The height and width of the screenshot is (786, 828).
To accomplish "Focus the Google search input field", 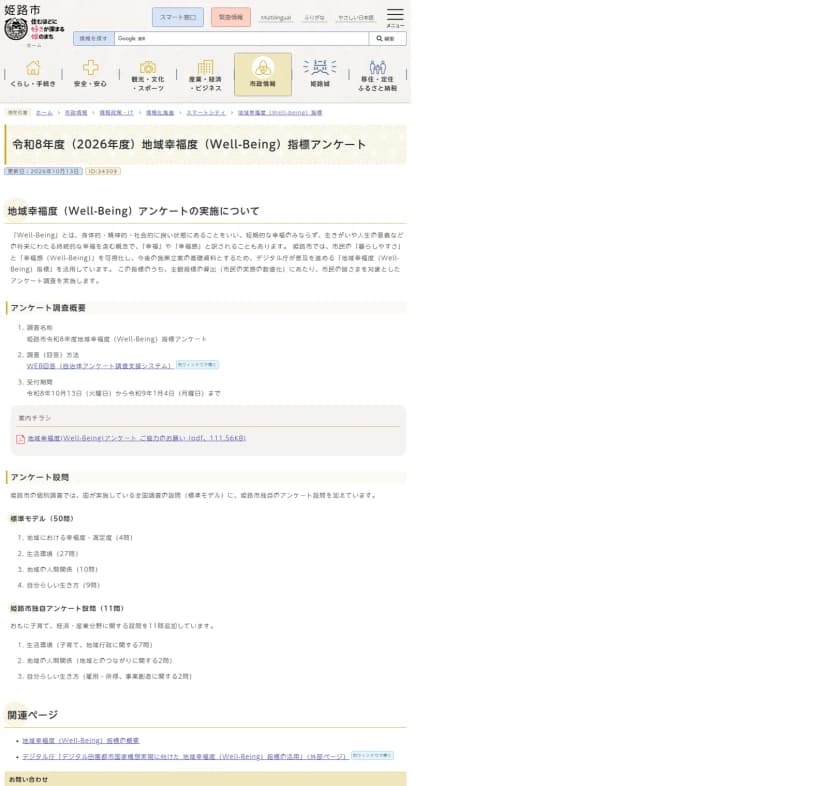I will coord(241,39).
